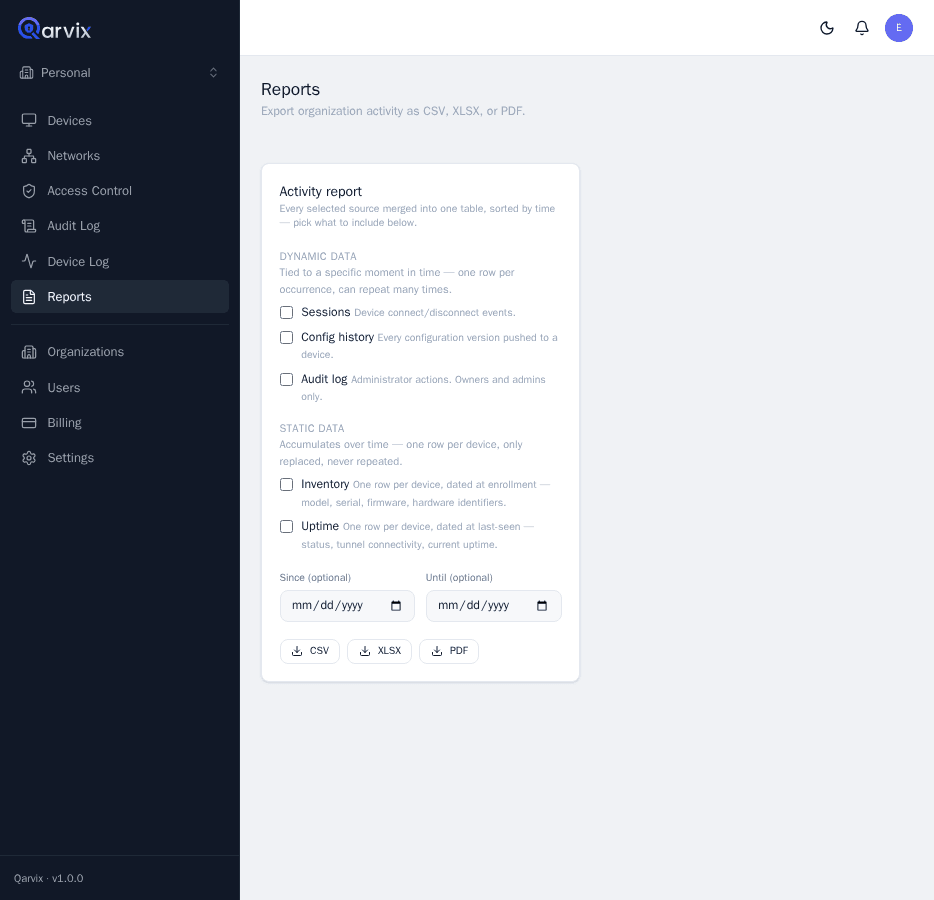Click the Qarvix v1.0.0 version text
This screenshot has height=900, width=934.
49,879
